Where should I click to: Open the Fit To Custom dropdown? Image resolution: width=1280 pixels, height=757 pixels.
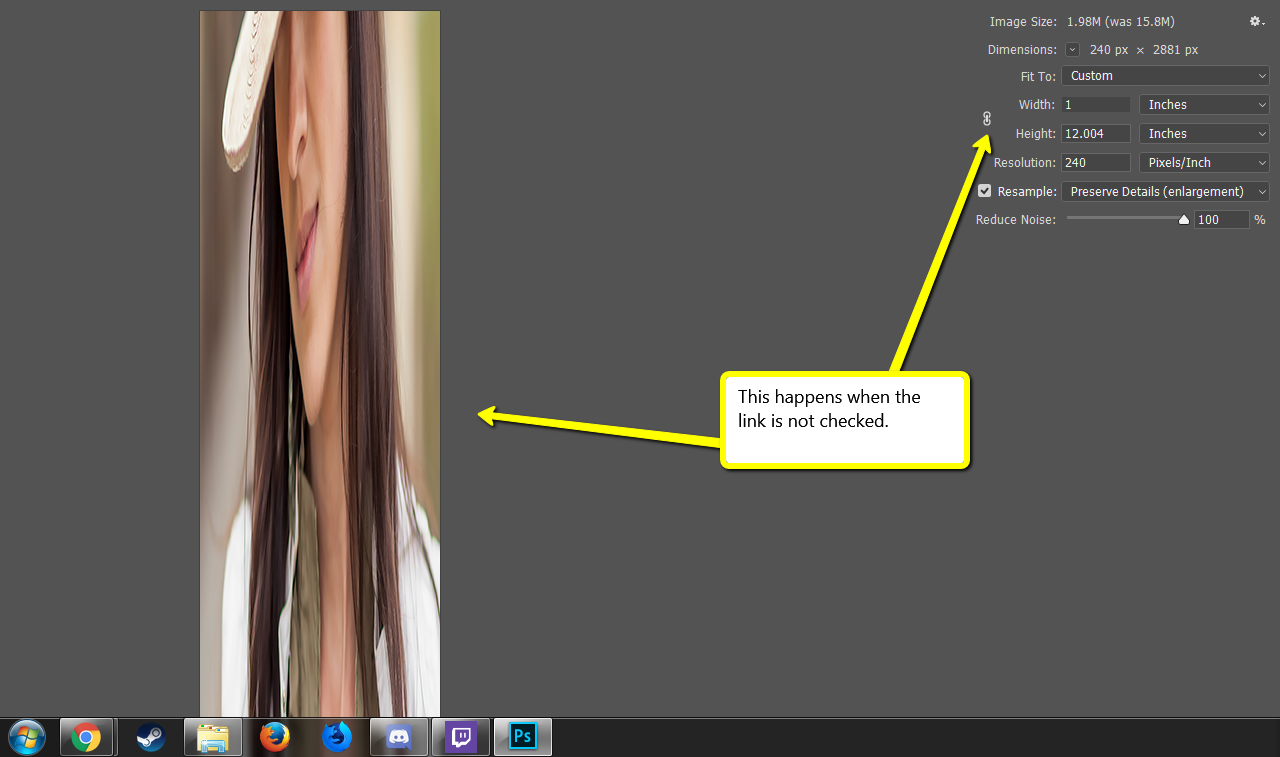1165,76
